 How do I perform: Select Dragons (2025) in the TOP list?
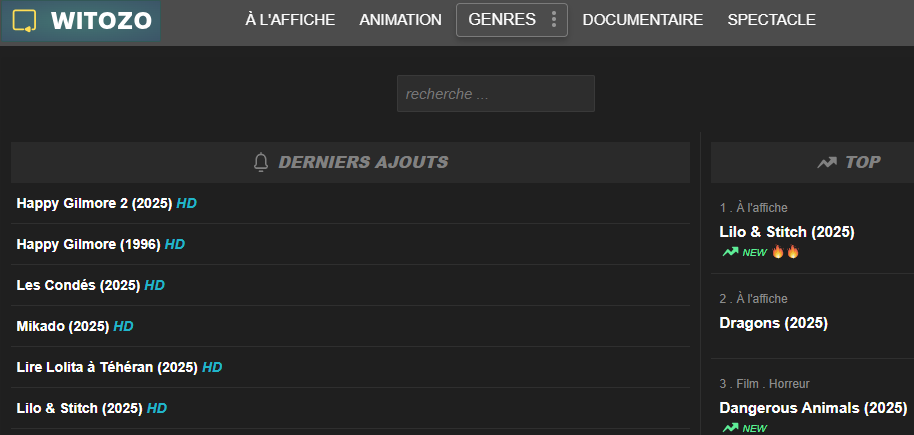774,322
